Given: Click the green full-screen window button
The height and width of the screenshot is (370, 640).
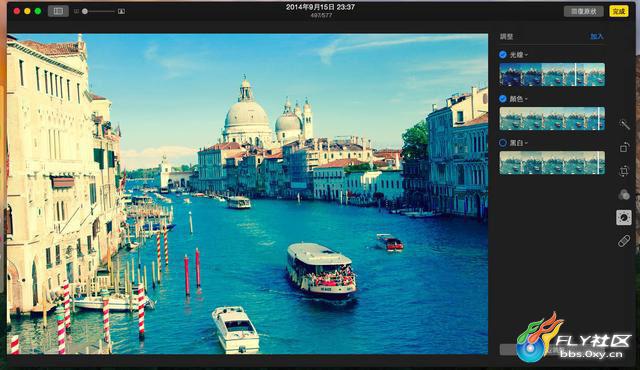Looking at the screenshot, I should click(38, 11).
